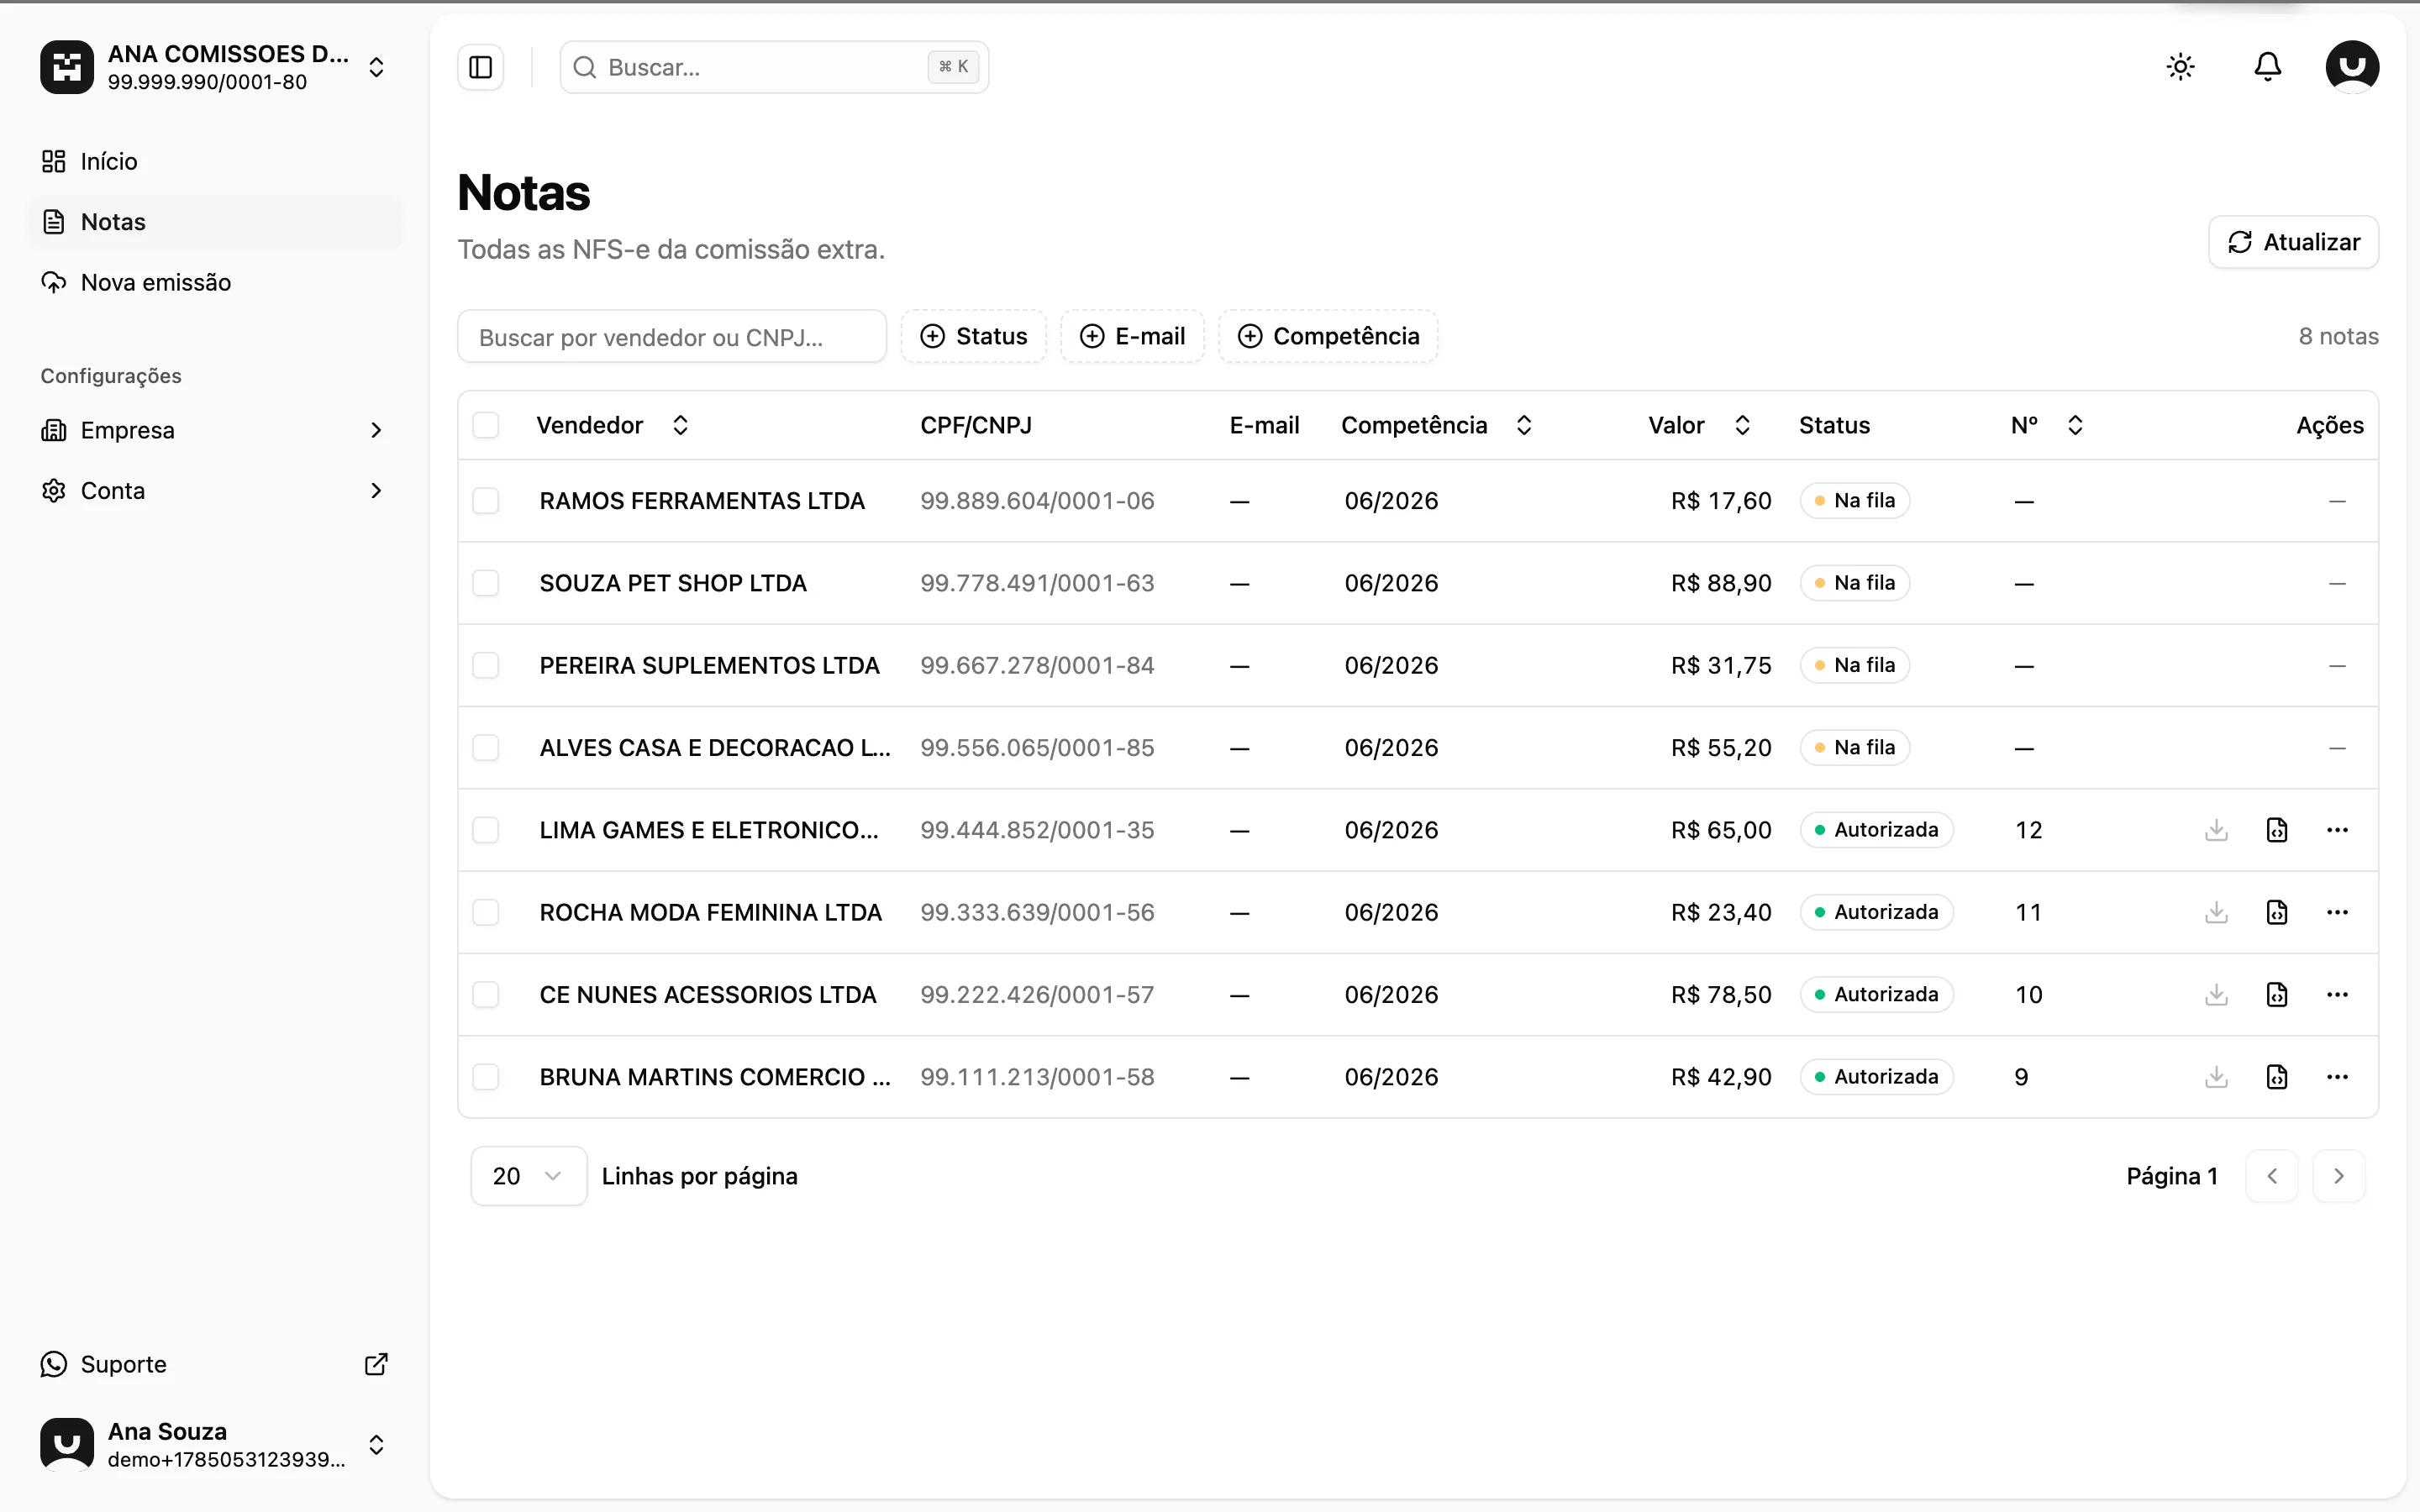Download PDF for ROCHA MODA FEMININA note
This screenshot has width=2420, height=1512.
tap(2216, 912)
